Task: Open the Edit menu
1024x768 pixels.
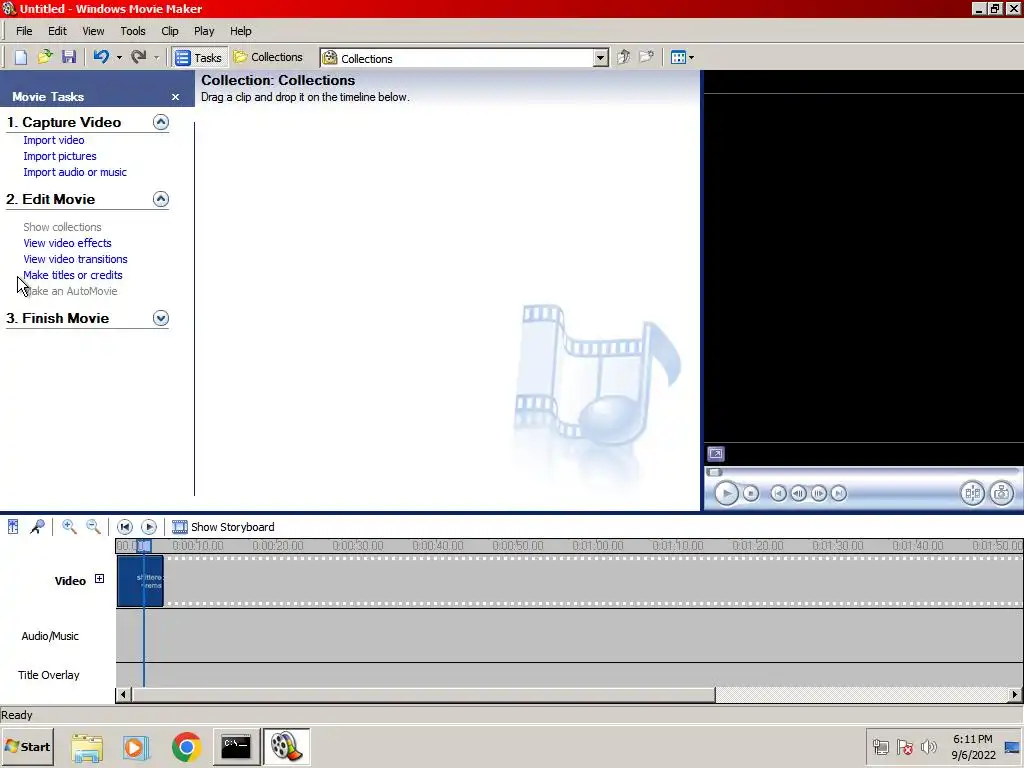Action: click(x=57, y=31)
